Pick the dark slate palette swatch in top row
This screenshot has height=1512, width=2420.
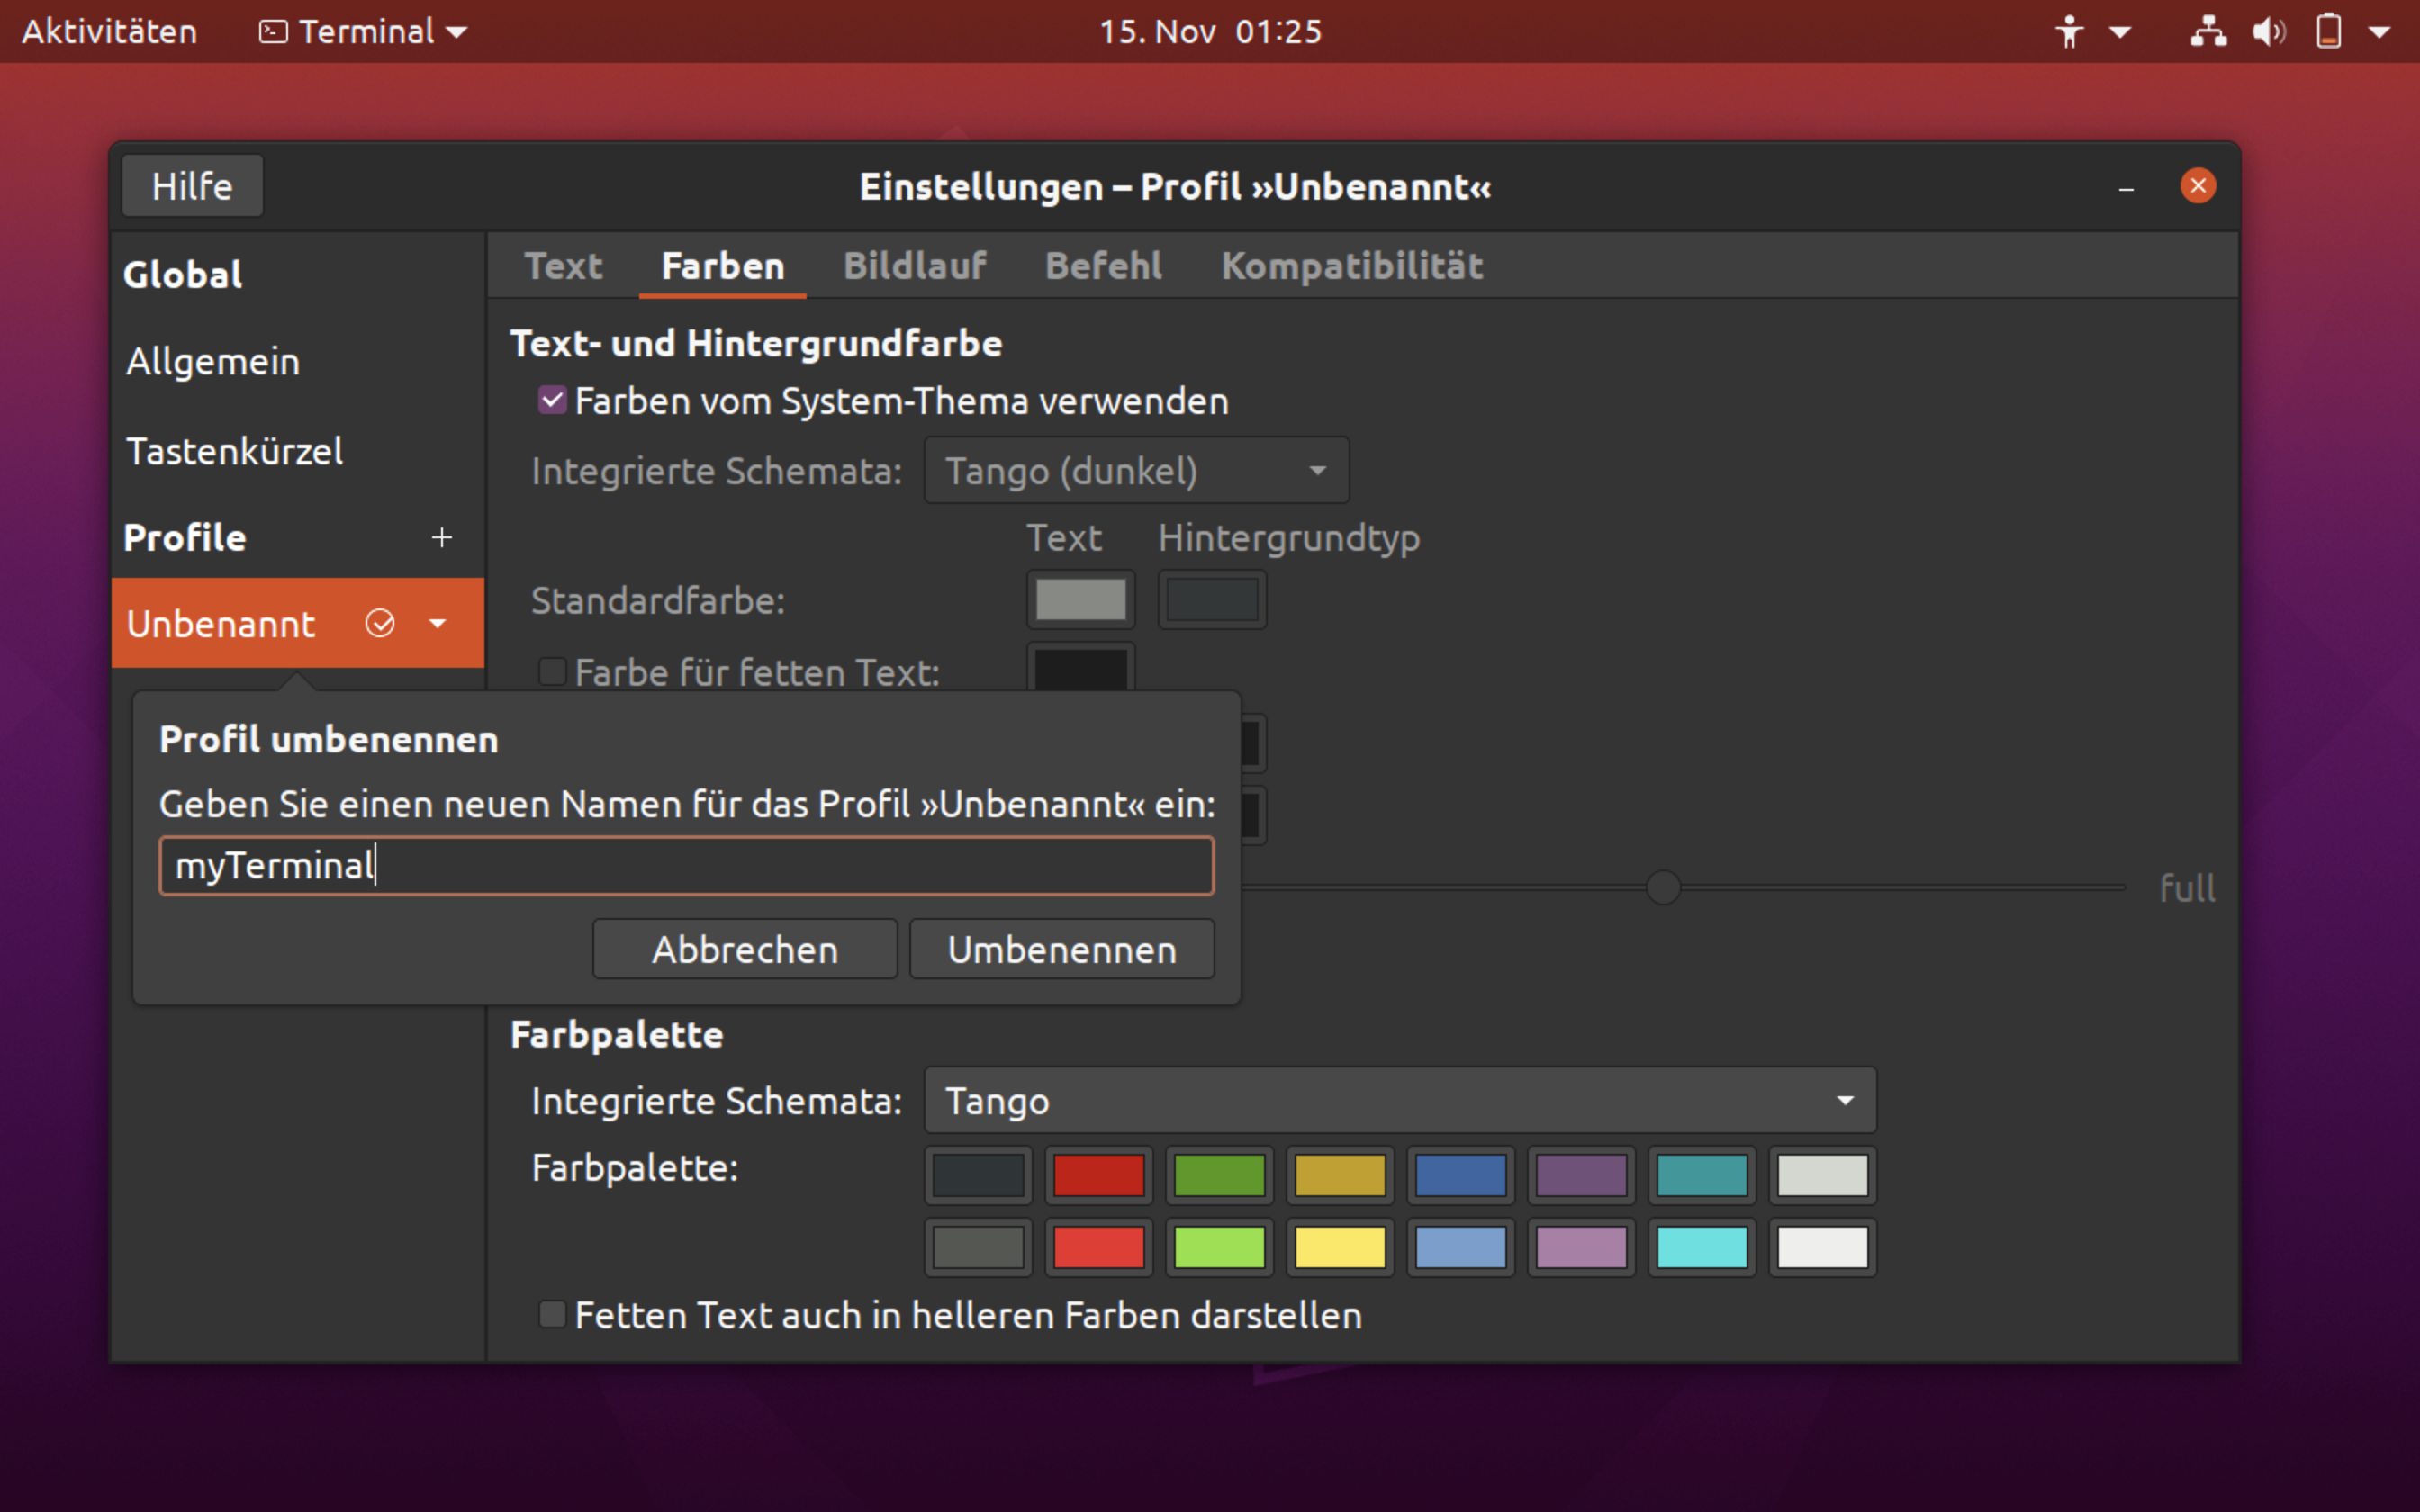(978, 1175)
